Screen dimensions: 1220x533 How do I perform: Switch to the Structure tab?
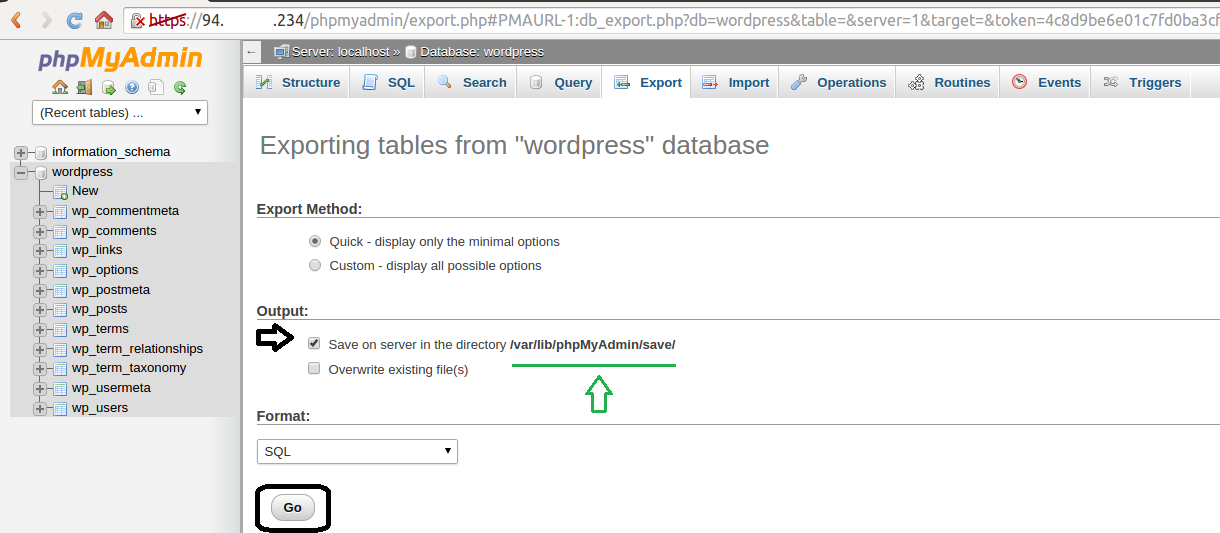point(298,83)
